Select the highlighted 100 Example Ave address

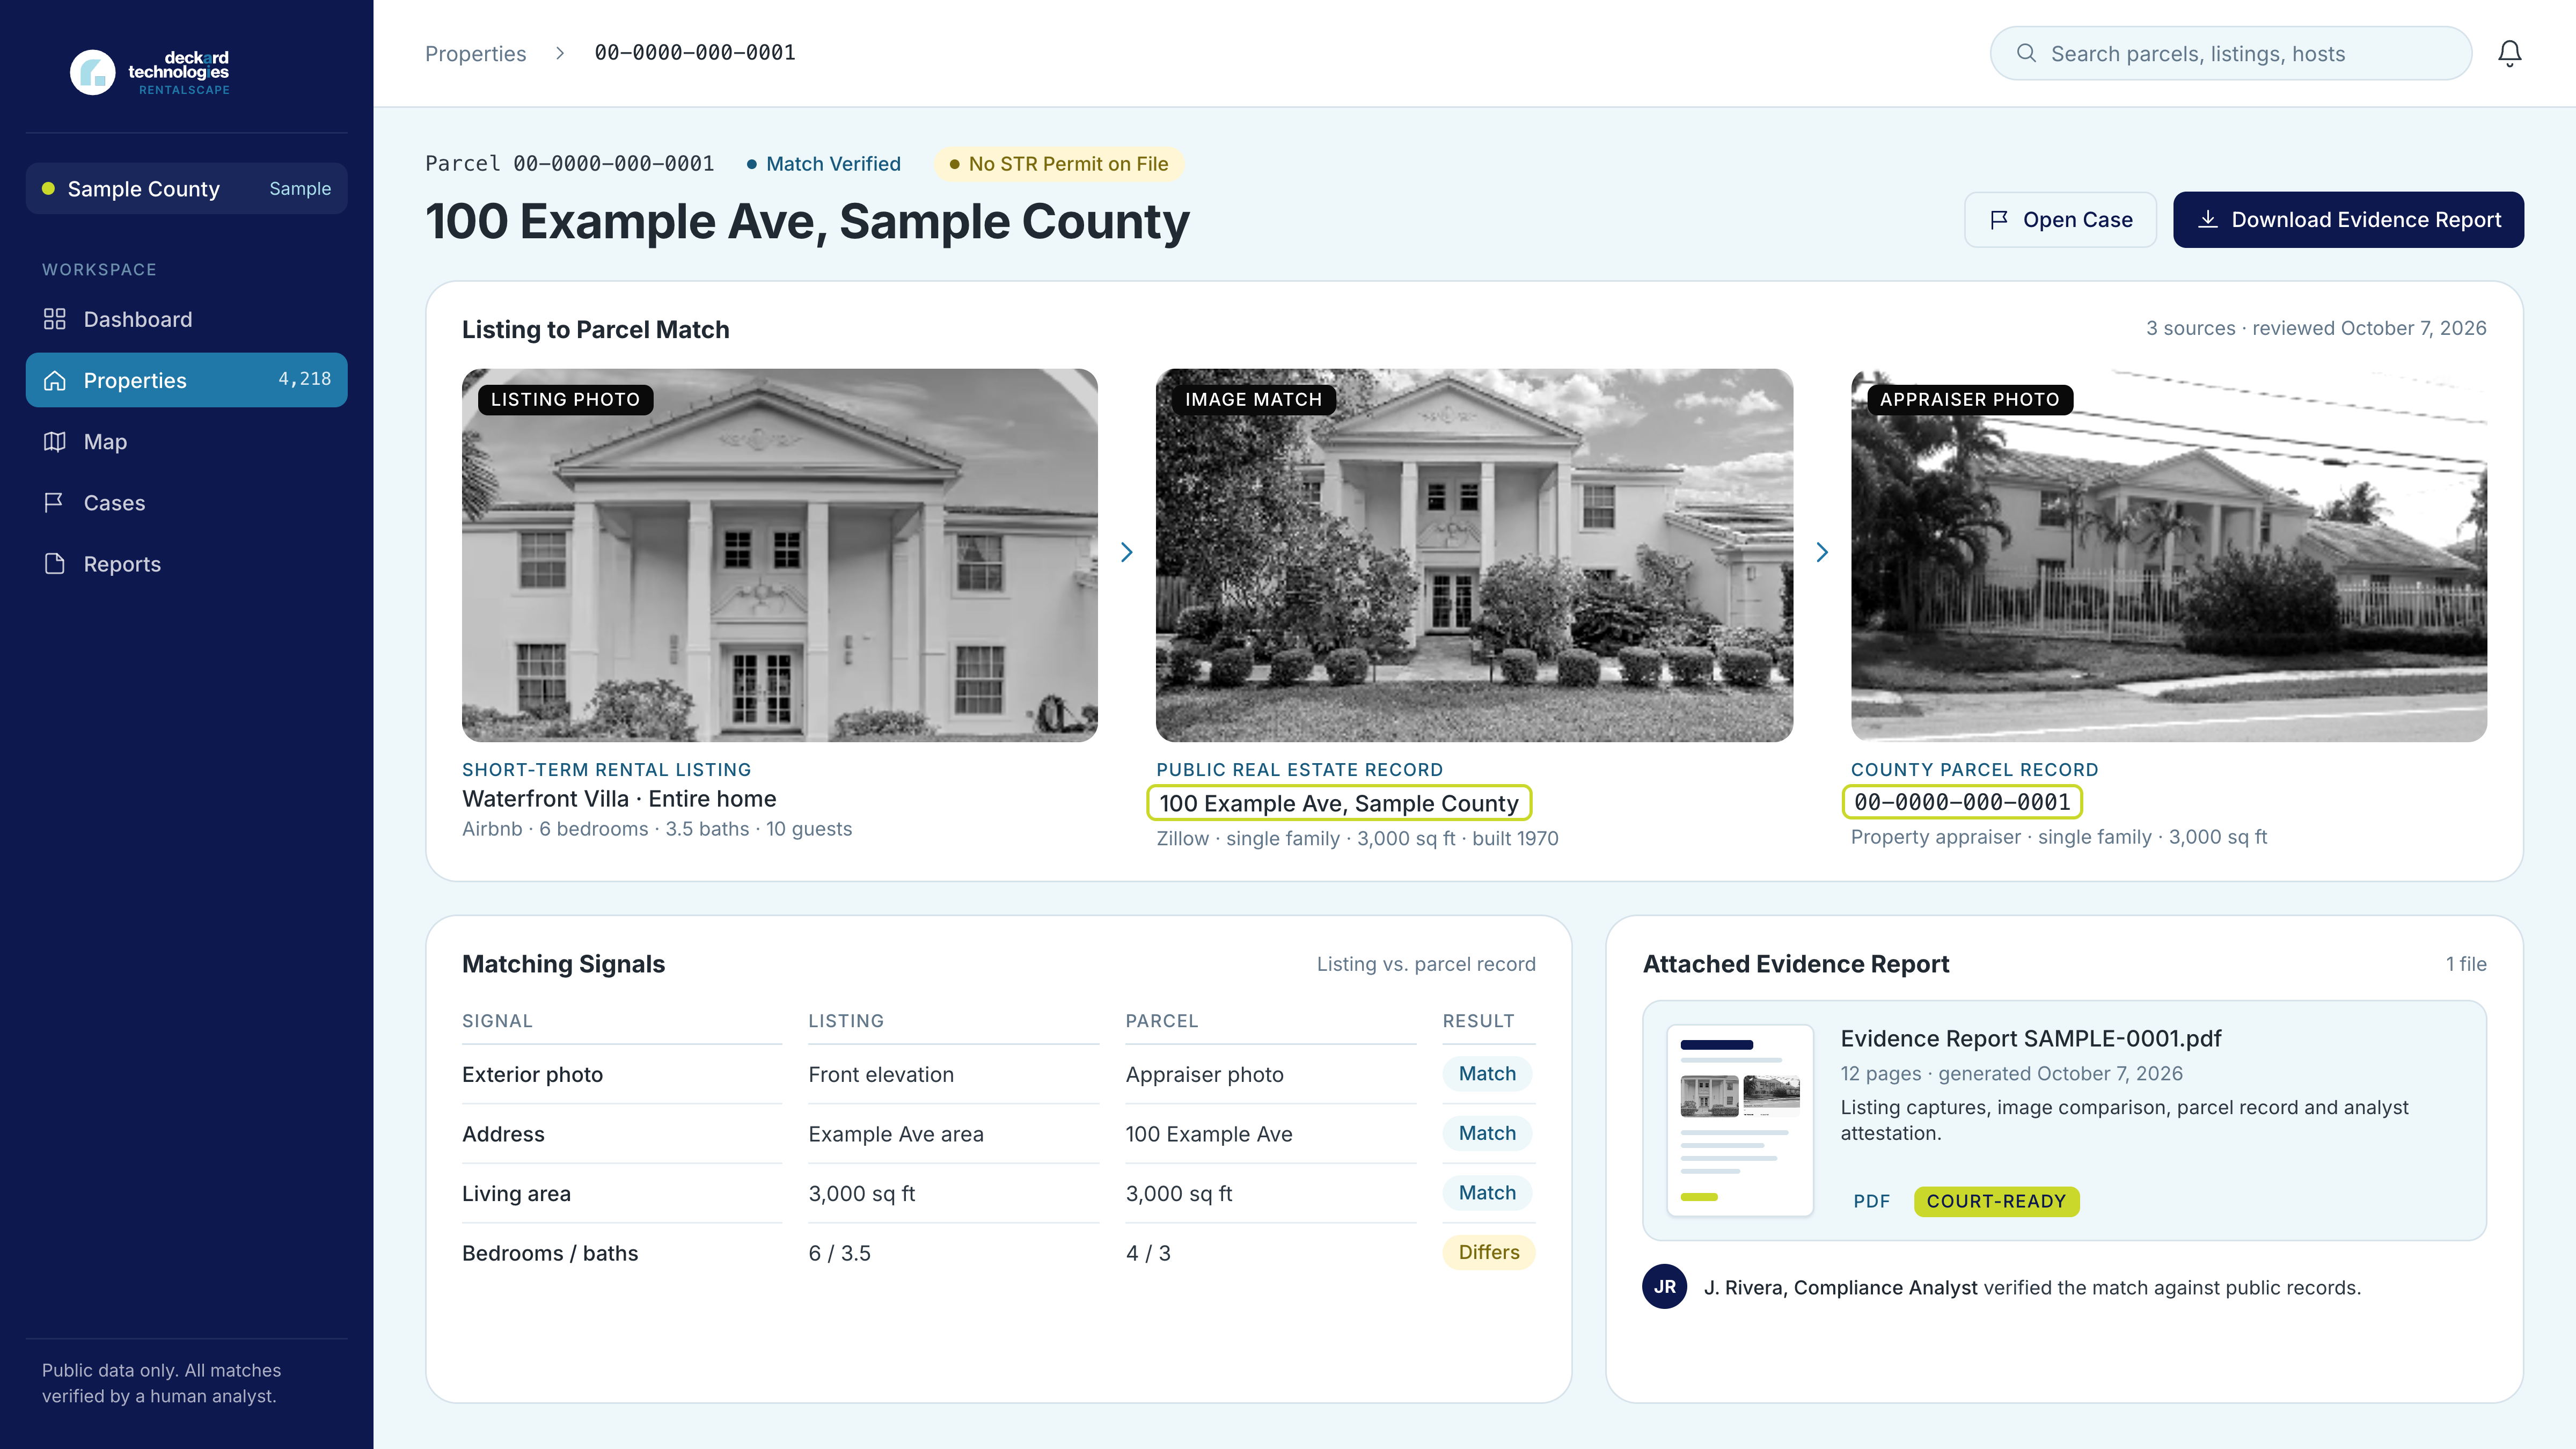pos(1338,803)
